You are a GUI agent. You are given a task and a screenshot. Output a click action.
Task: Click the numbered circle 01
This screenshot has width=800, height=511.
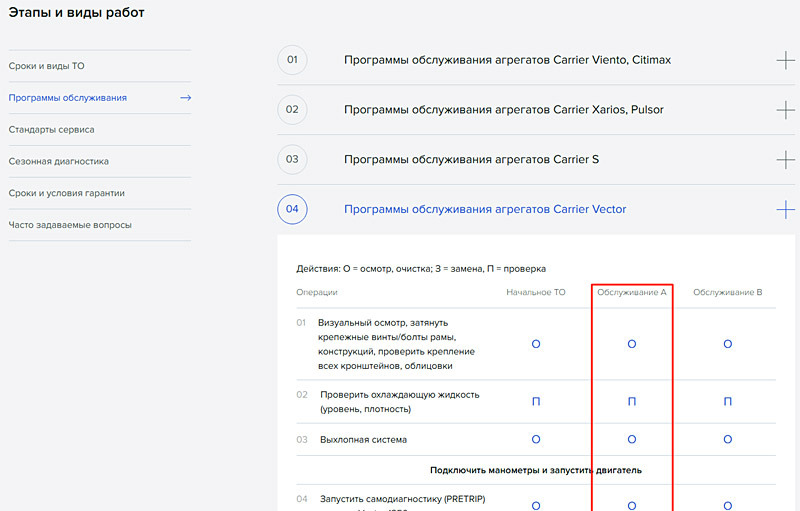(x=292, y=60)
